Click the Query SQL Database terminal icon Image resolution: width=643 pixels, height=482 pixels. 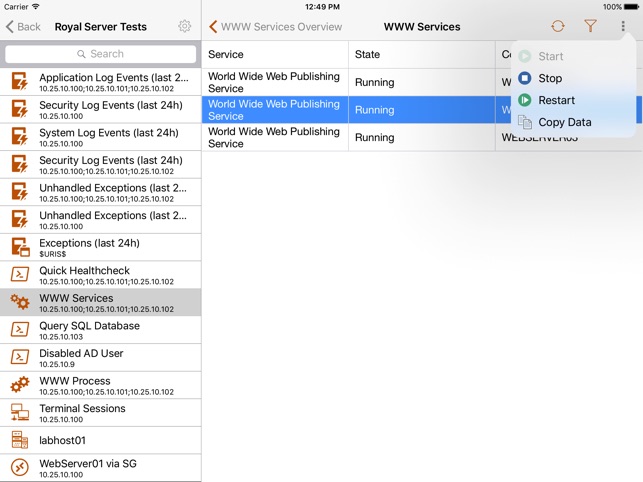(20, 329)
